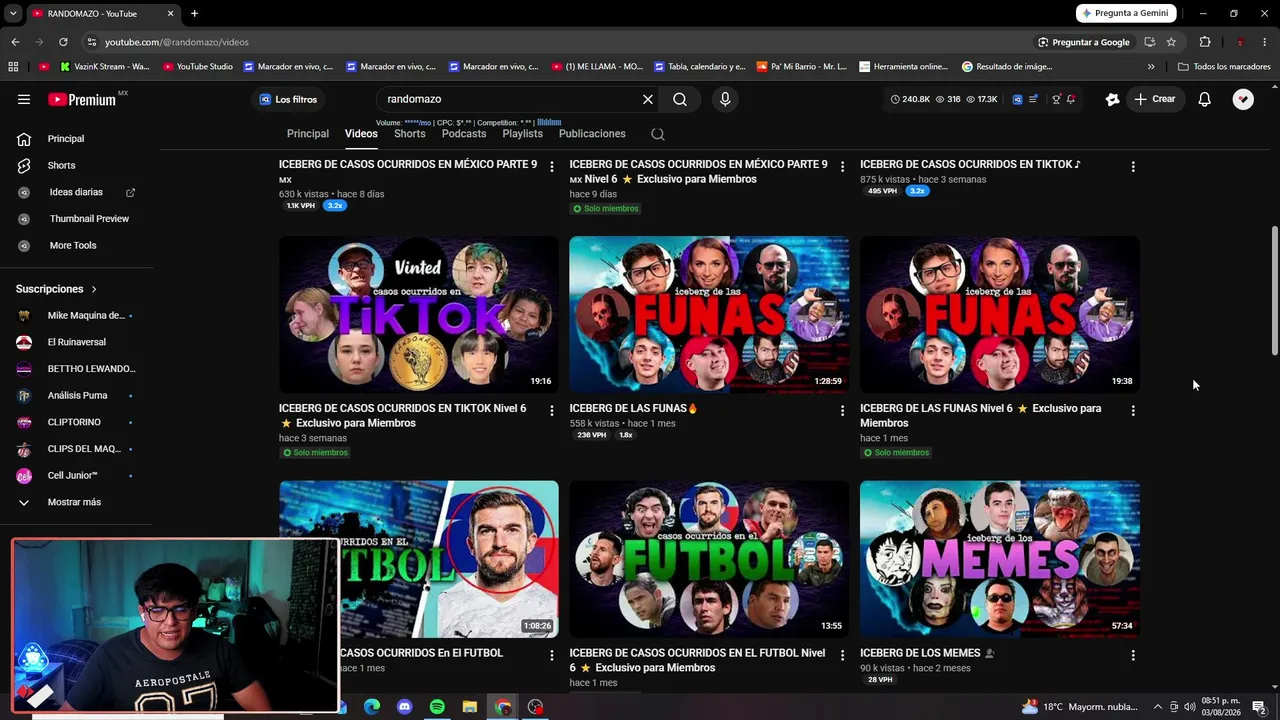1280x720 pixels.
Task: Open the blue IQ extension icon in header
Action: 1017,99
